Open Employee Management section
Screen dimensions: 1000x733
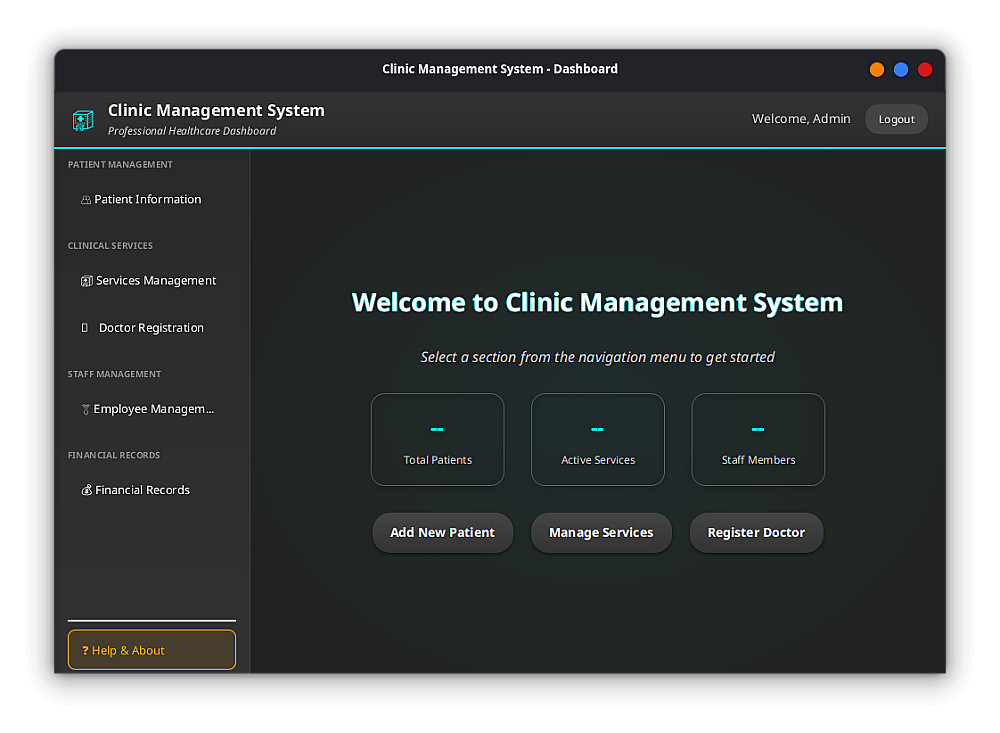152,409
